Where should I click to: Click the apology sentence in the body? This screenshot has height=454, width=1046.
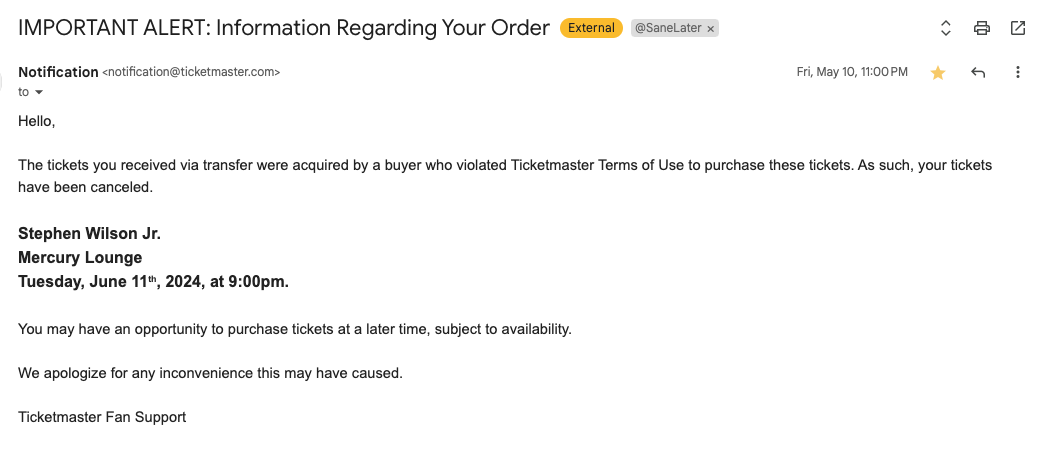210,373
